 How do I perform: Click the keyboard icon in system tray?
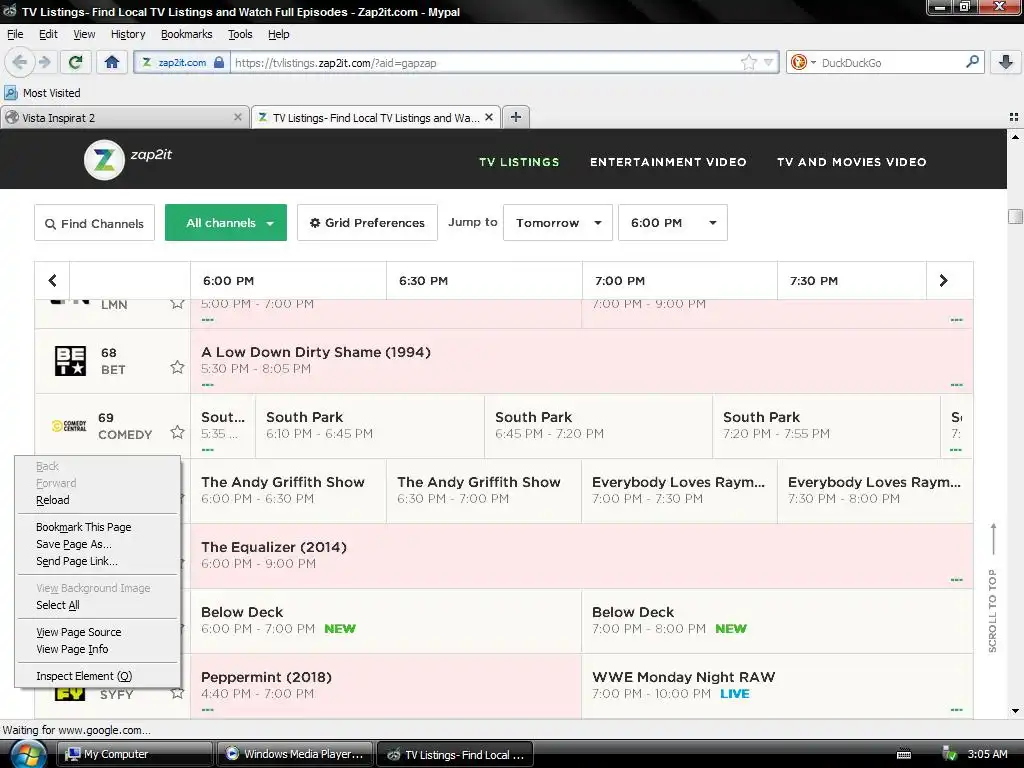904,754
